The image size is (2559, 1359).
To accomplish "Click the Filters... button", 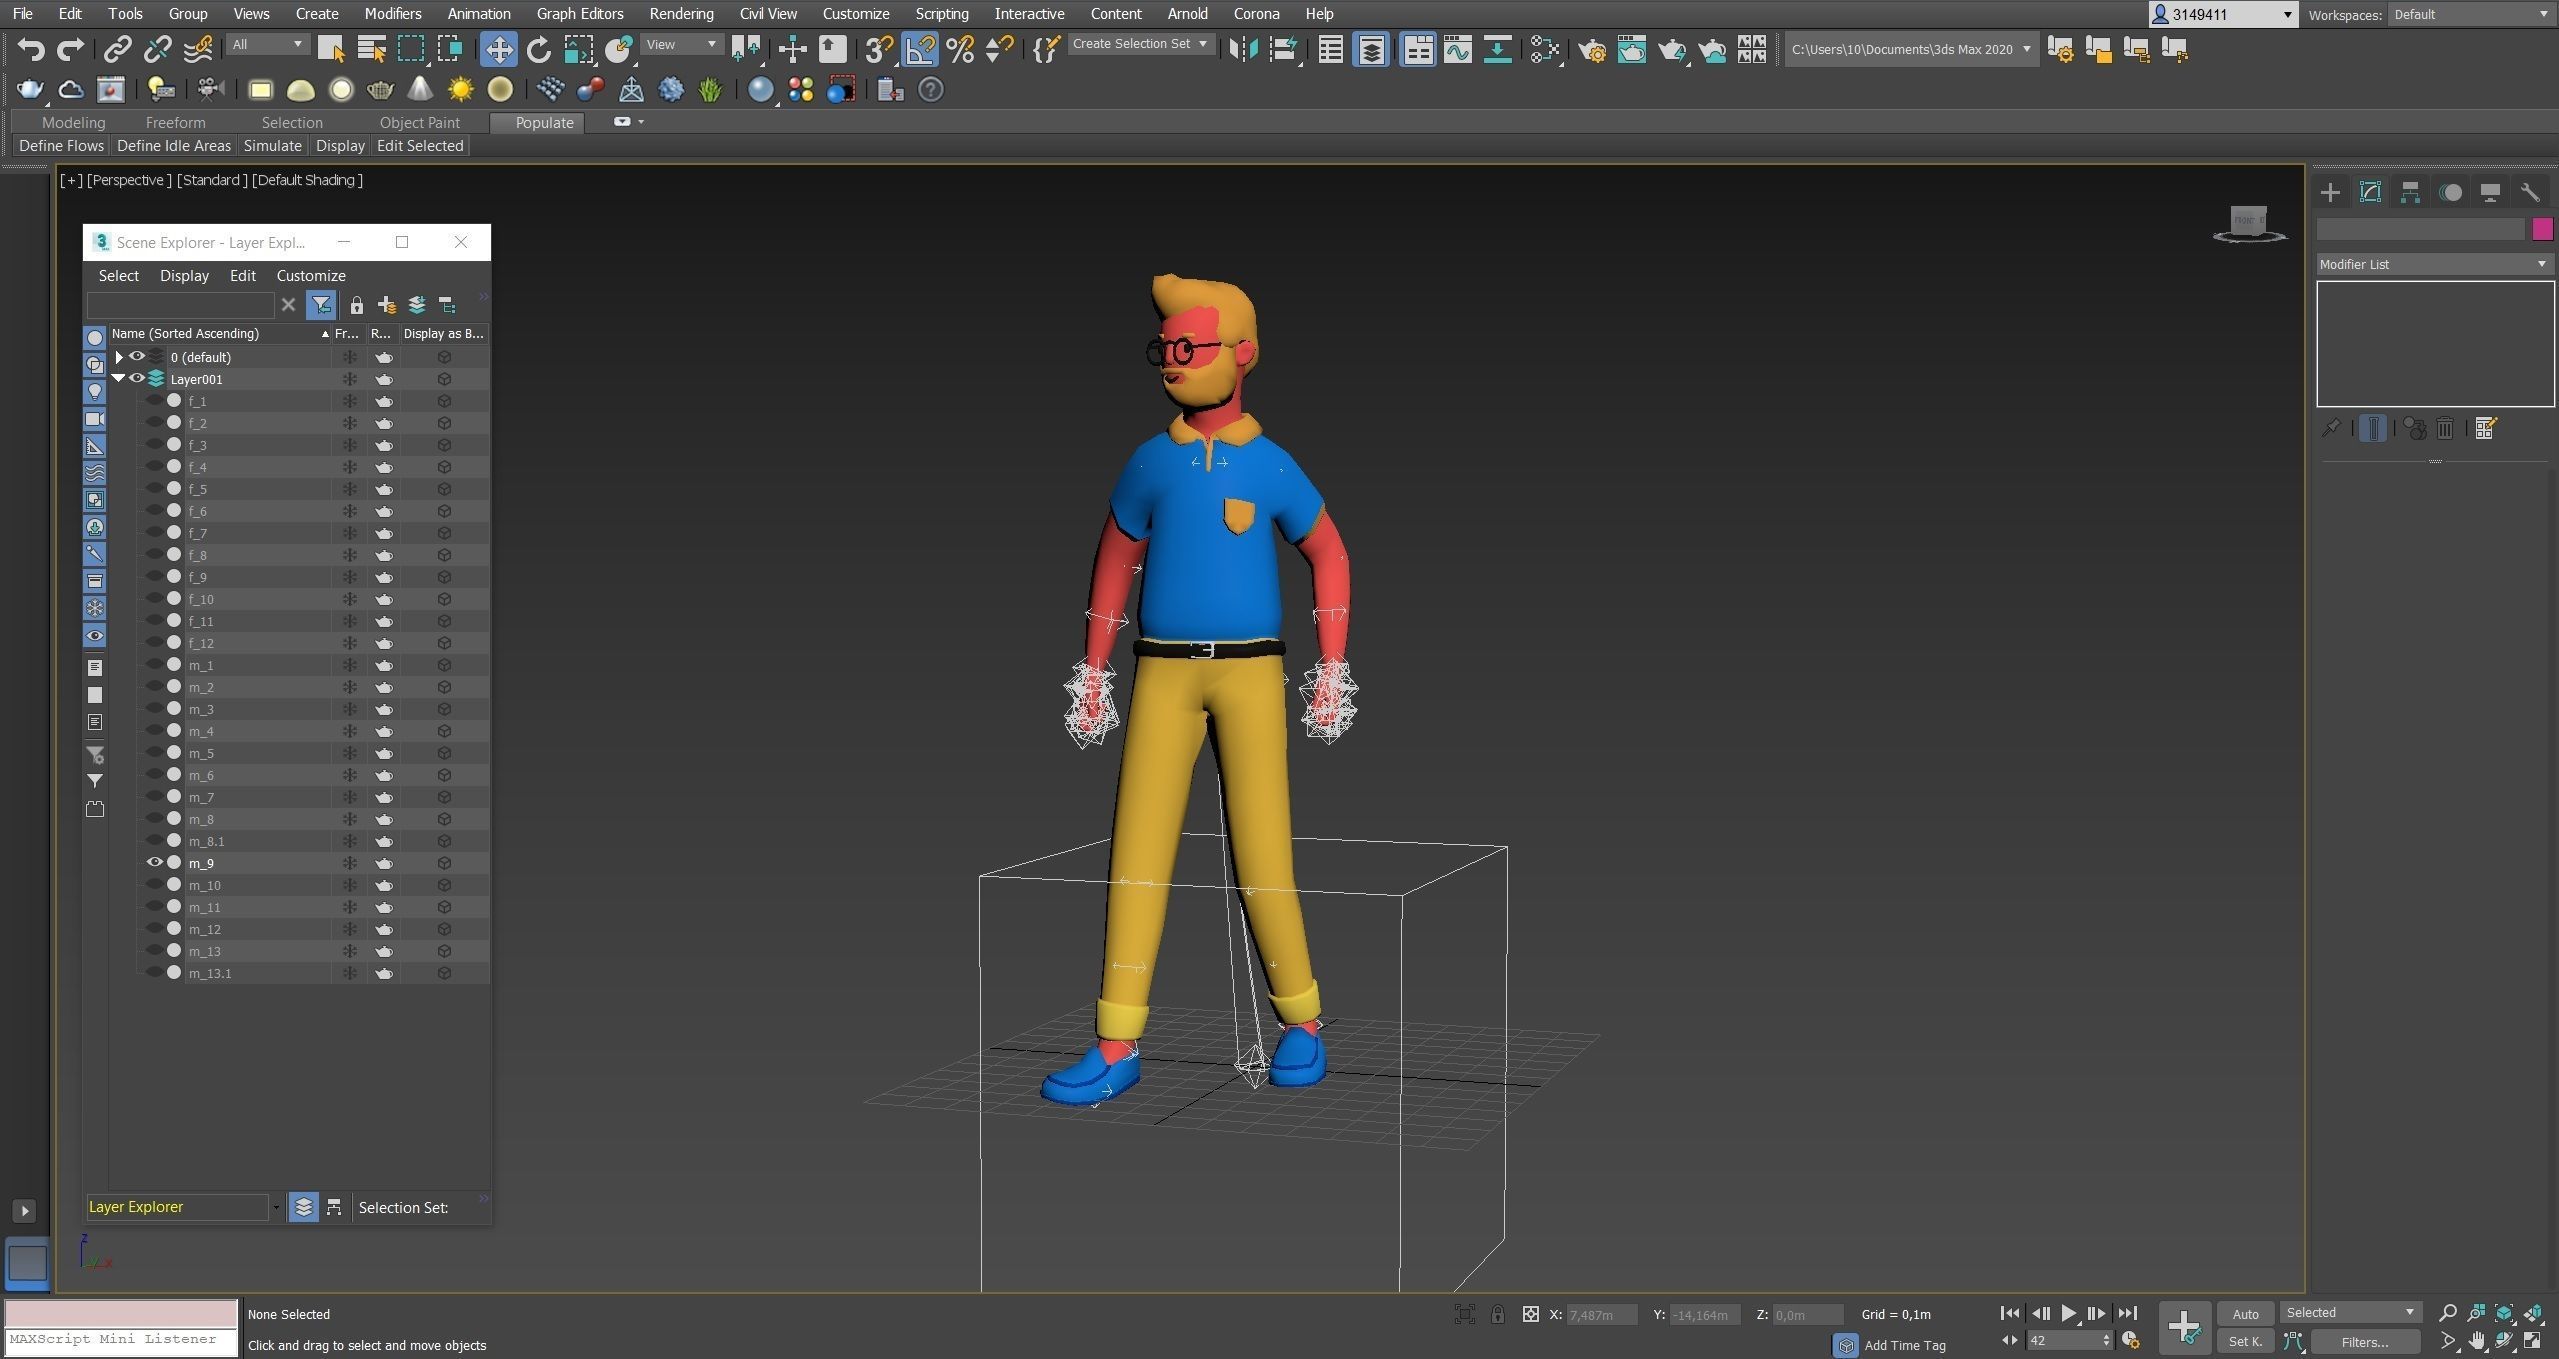I will tap(2364, 1342).
